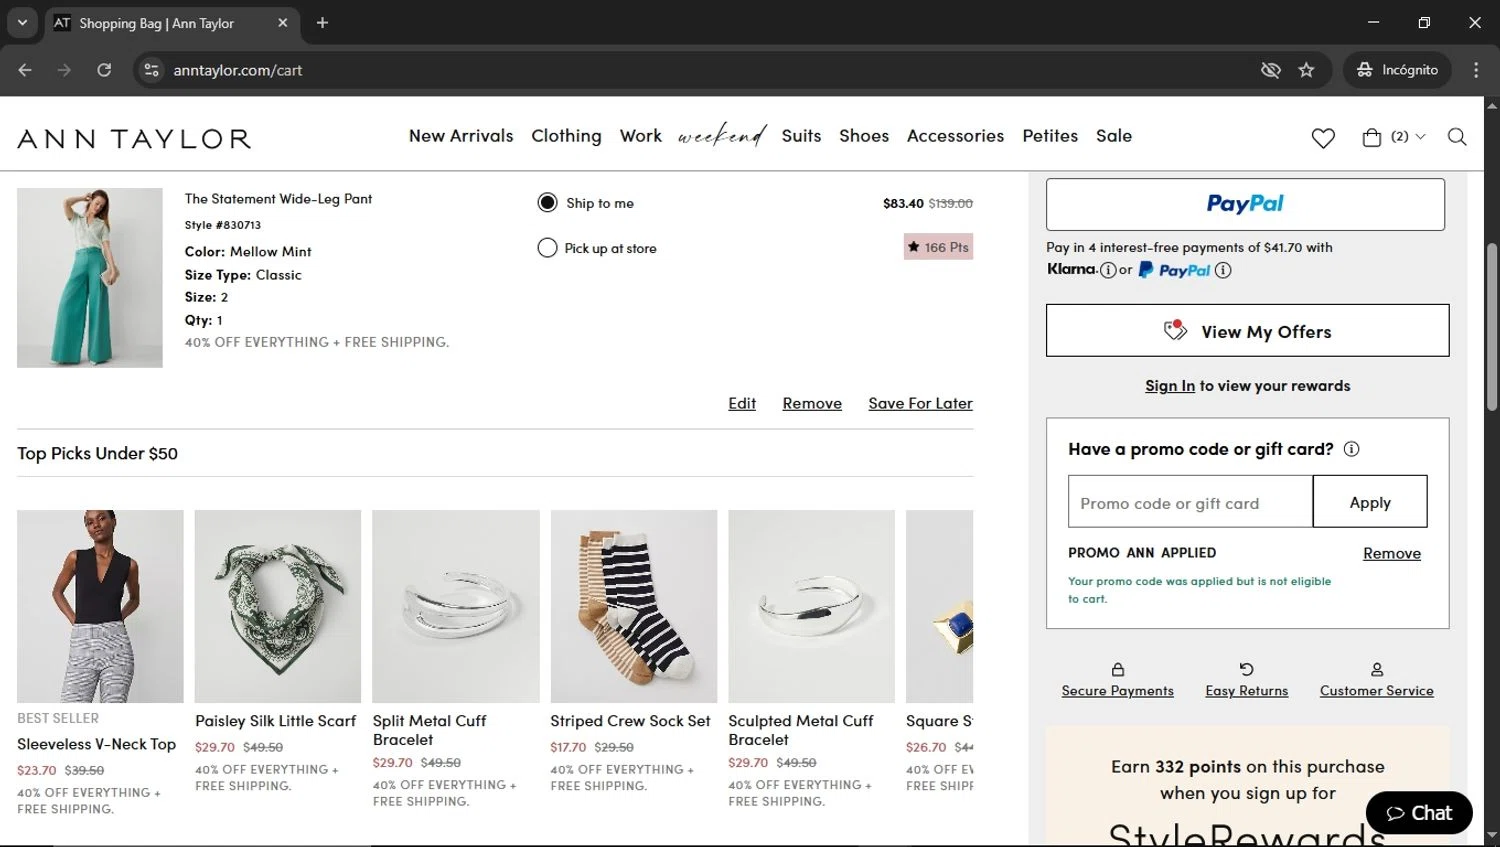Click the Secure Payments lock icon
The image size is (1500, 847).
(x=1118, y=669)
